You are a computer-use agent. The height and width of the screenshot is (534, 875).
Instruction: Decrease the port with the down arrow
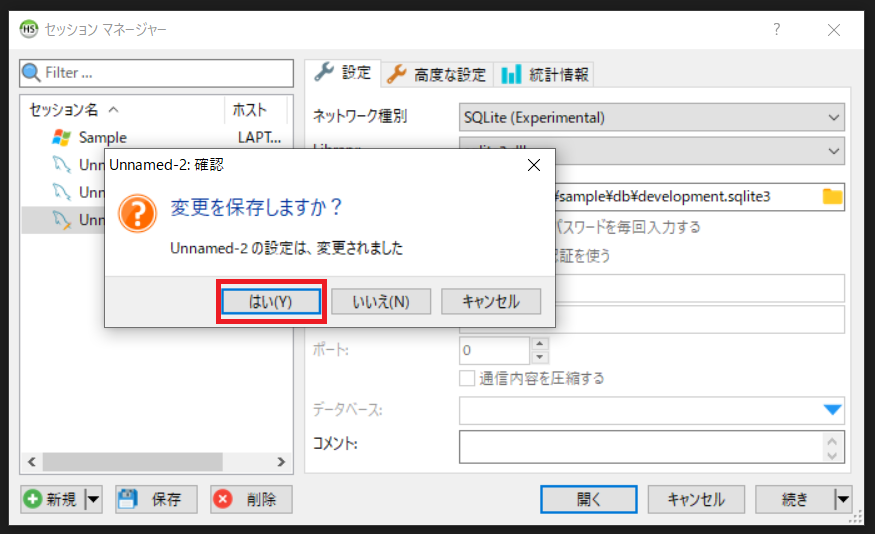click(540, 357)
